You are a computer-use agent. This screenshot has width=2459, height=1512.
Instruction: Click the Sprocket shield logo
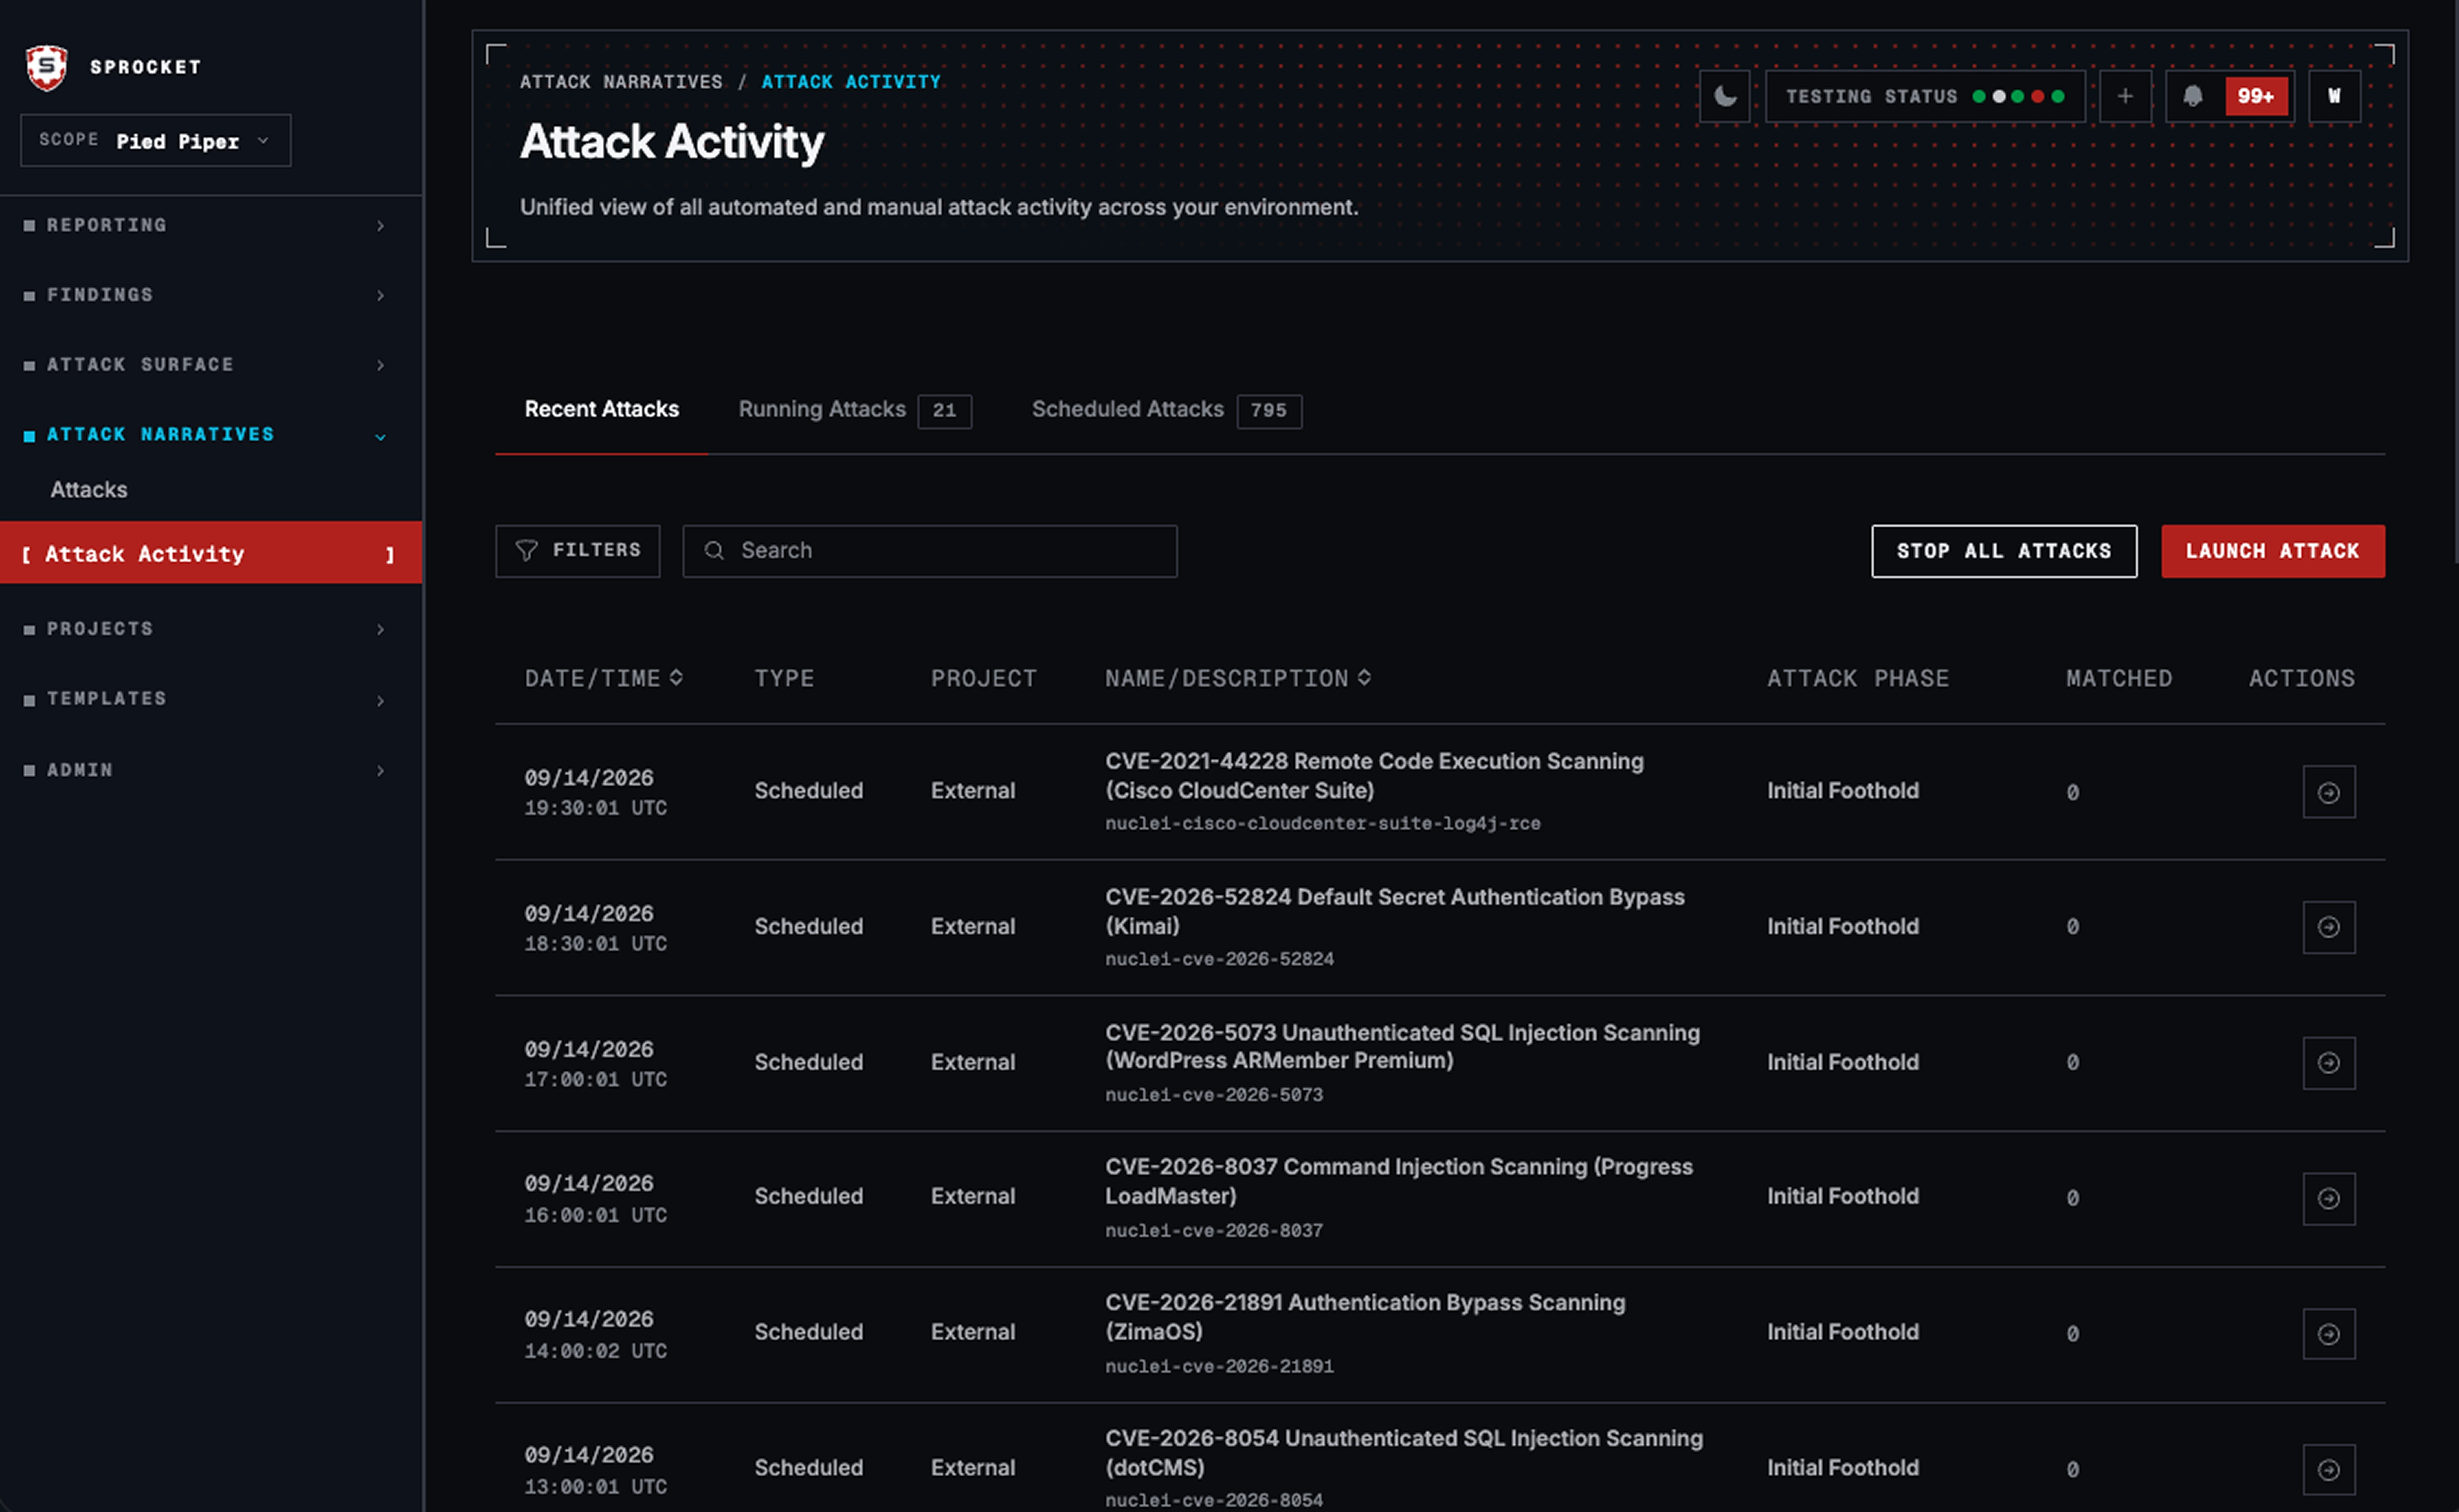pos(46,67)
